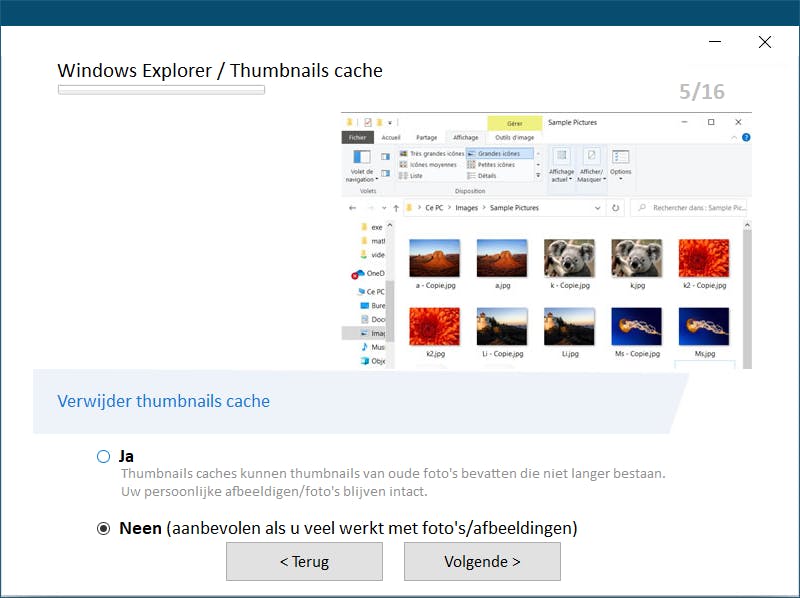The width and height of the screenshot is (800, 598).
Task: Continue with the Volgende button
Action: [482, 561]
